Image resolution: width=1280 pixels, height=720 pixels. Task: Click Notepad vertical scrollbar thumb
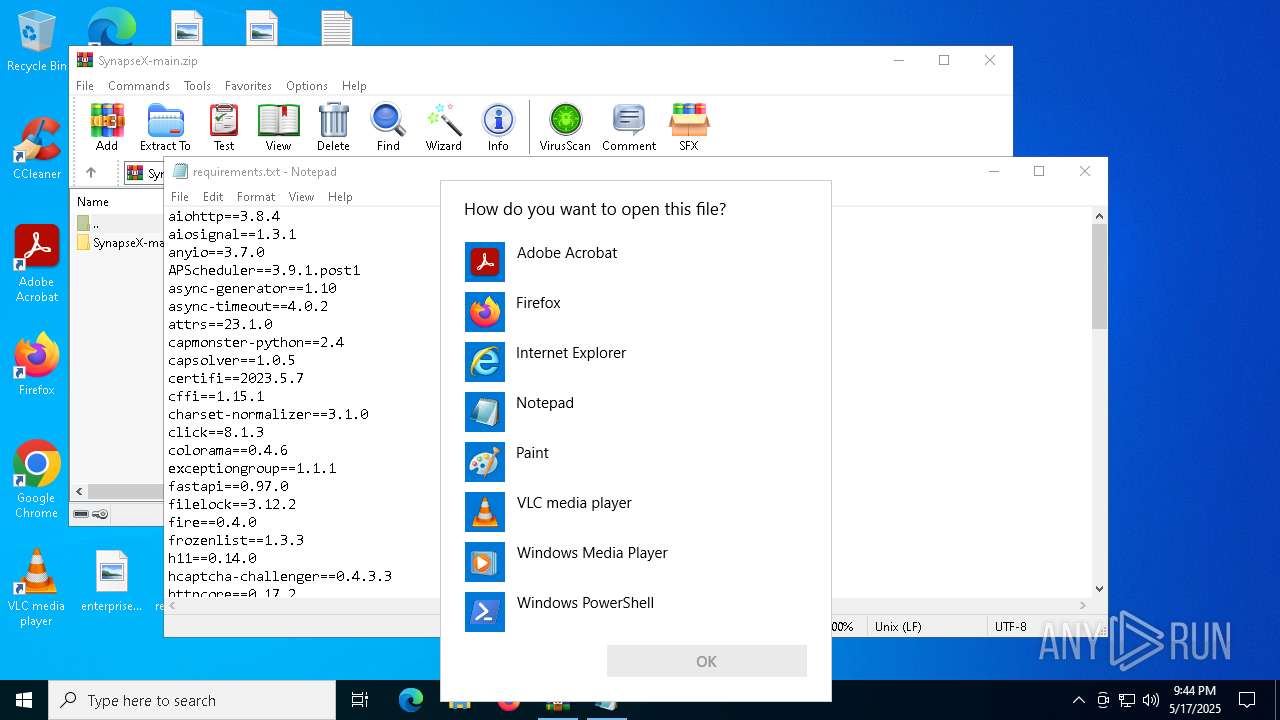click(1099, 276)
